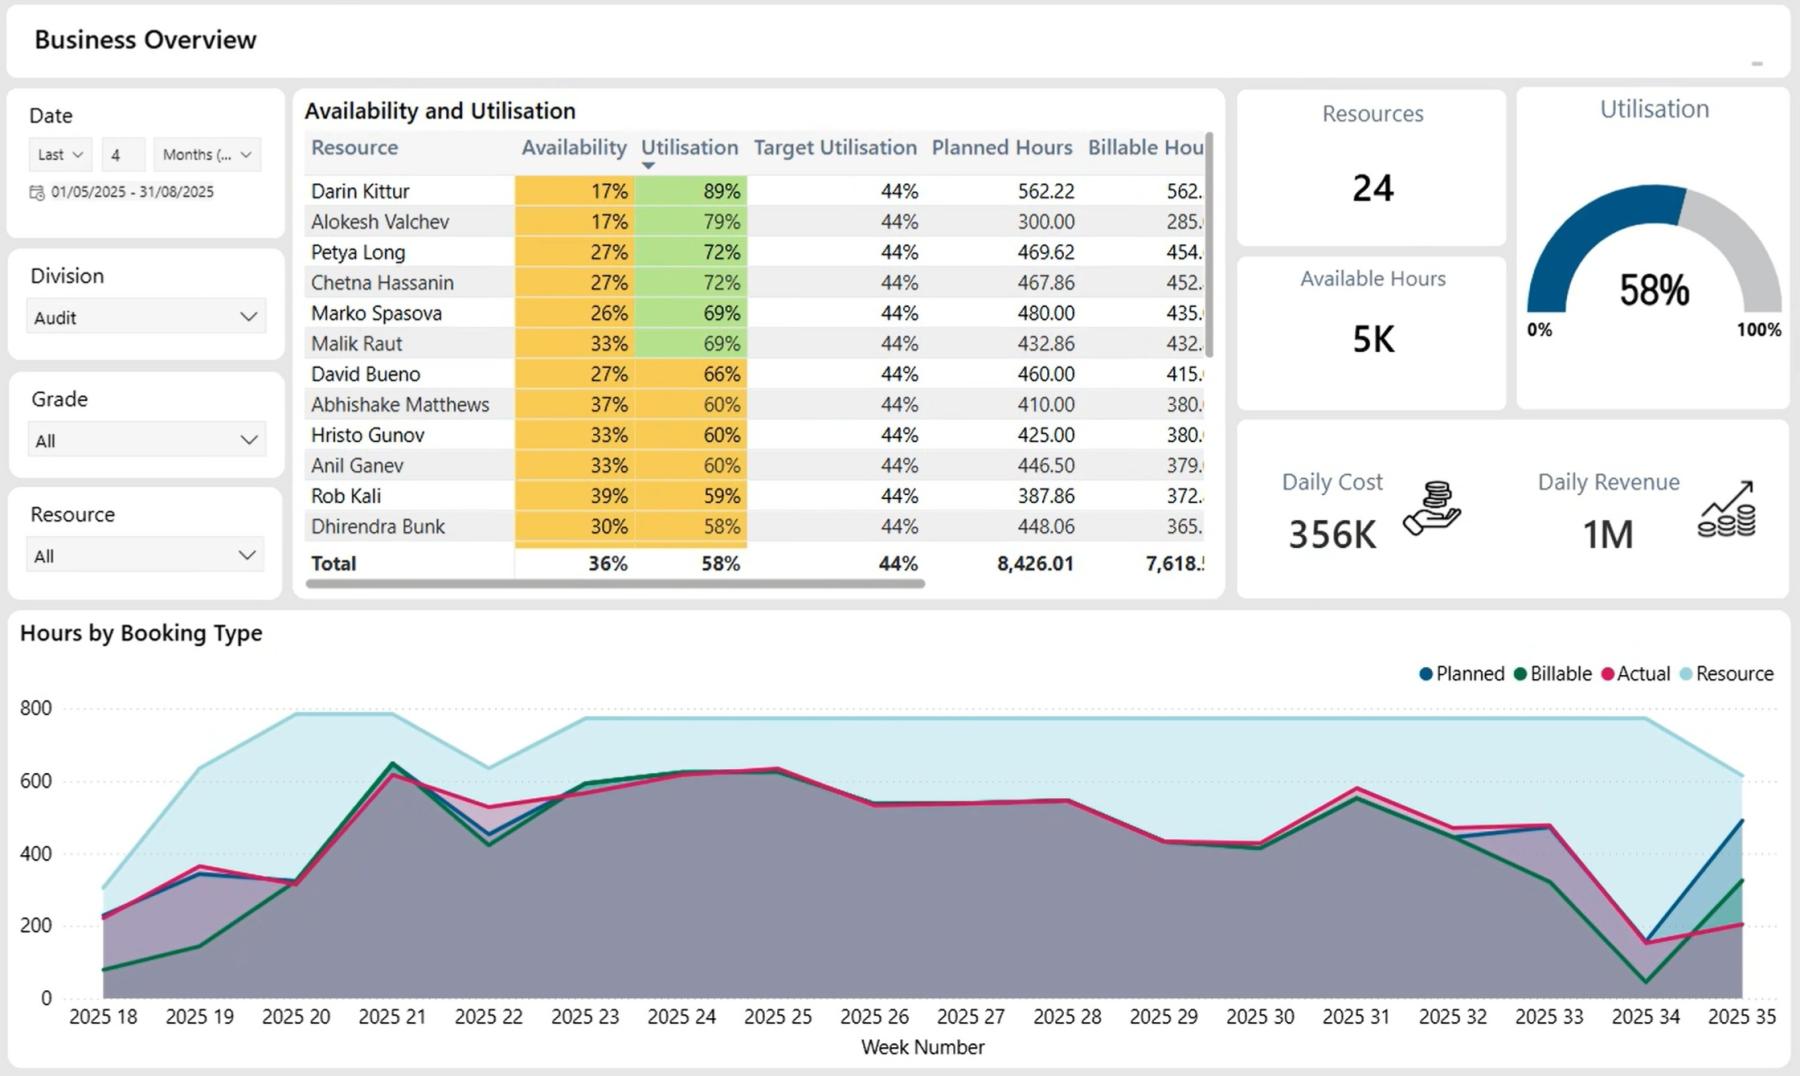Sort the table by the Utilisation column
The width and height of the screenshot is (1800, 1076).
tap(689, 147)
